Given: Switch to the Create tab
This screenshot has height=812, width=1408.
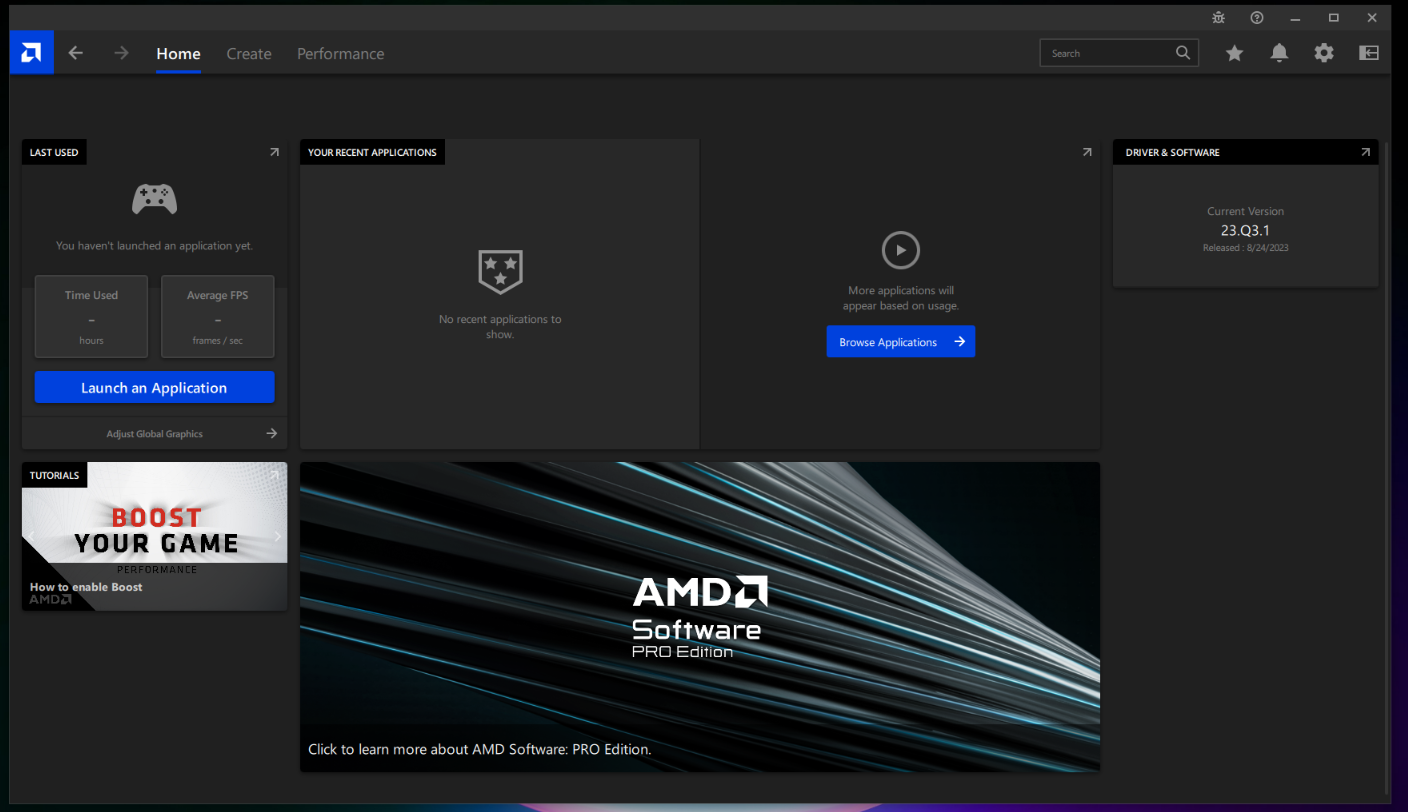Looking at the screenshot, I should pos(249,54).
